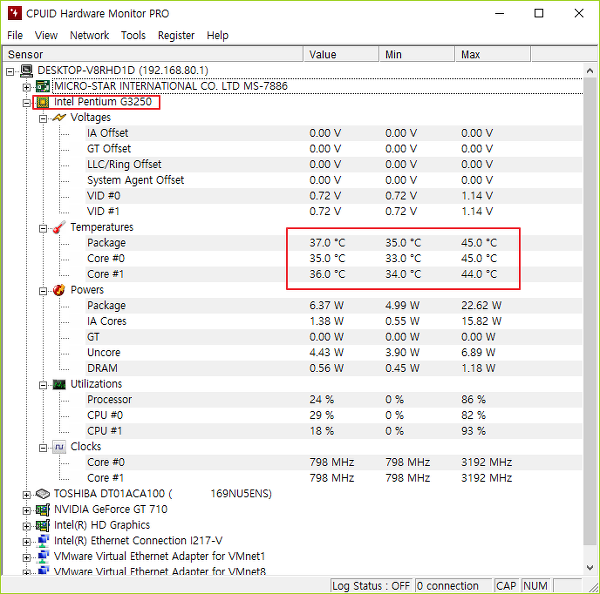Viewport: 600px width, 594px height.
Task: Select the GT Offset voltage row
Action: point(333,149)
